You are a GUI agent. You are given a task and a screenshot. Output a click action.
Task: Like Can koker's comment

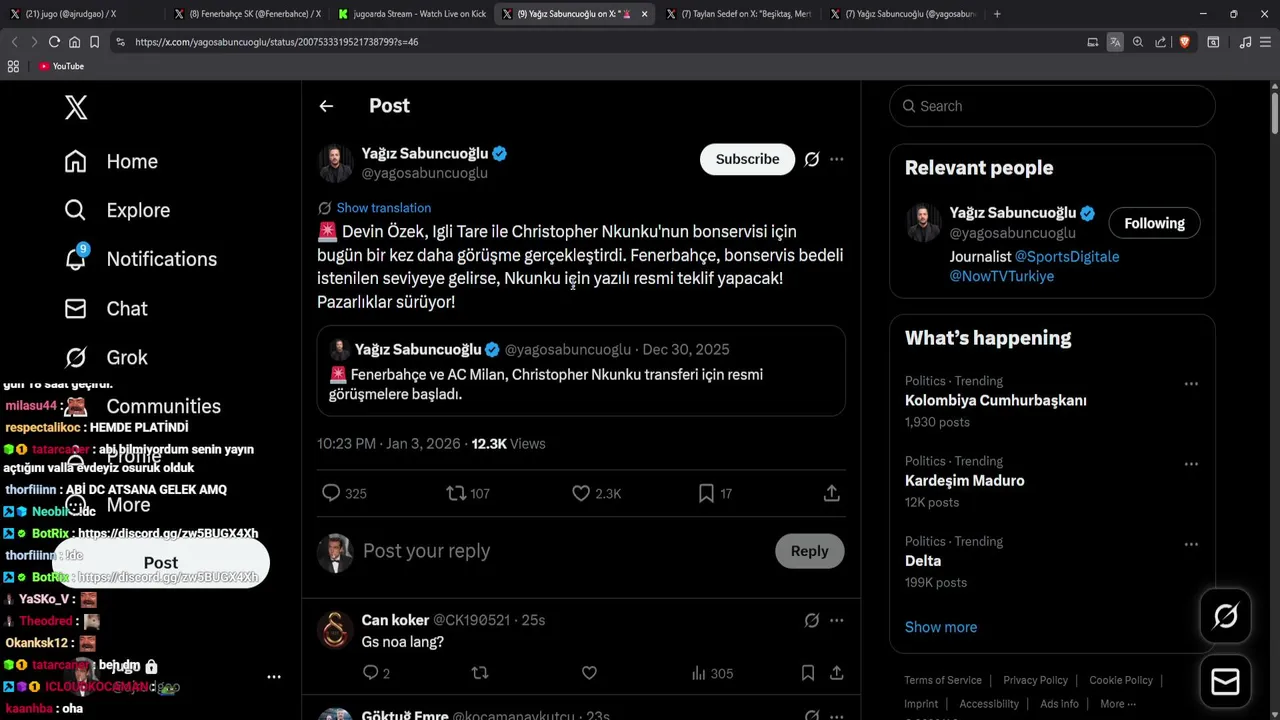(589, 673)
